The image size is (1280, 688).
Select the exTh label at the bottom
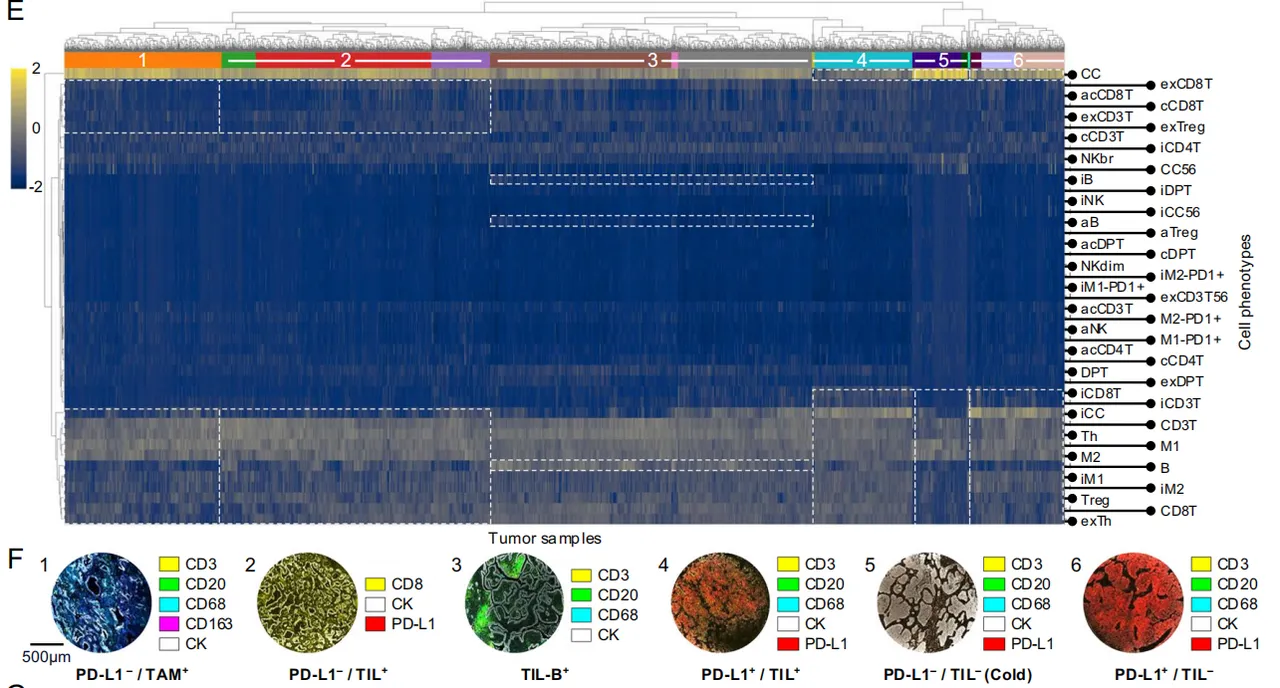click(x=1096, y=521)
